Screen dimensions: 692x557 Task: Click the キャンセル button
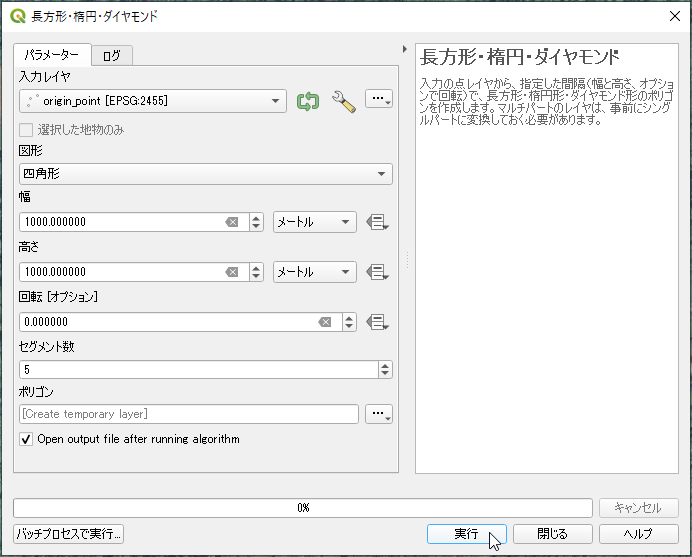pyautogui.click(x=639, y=508)
